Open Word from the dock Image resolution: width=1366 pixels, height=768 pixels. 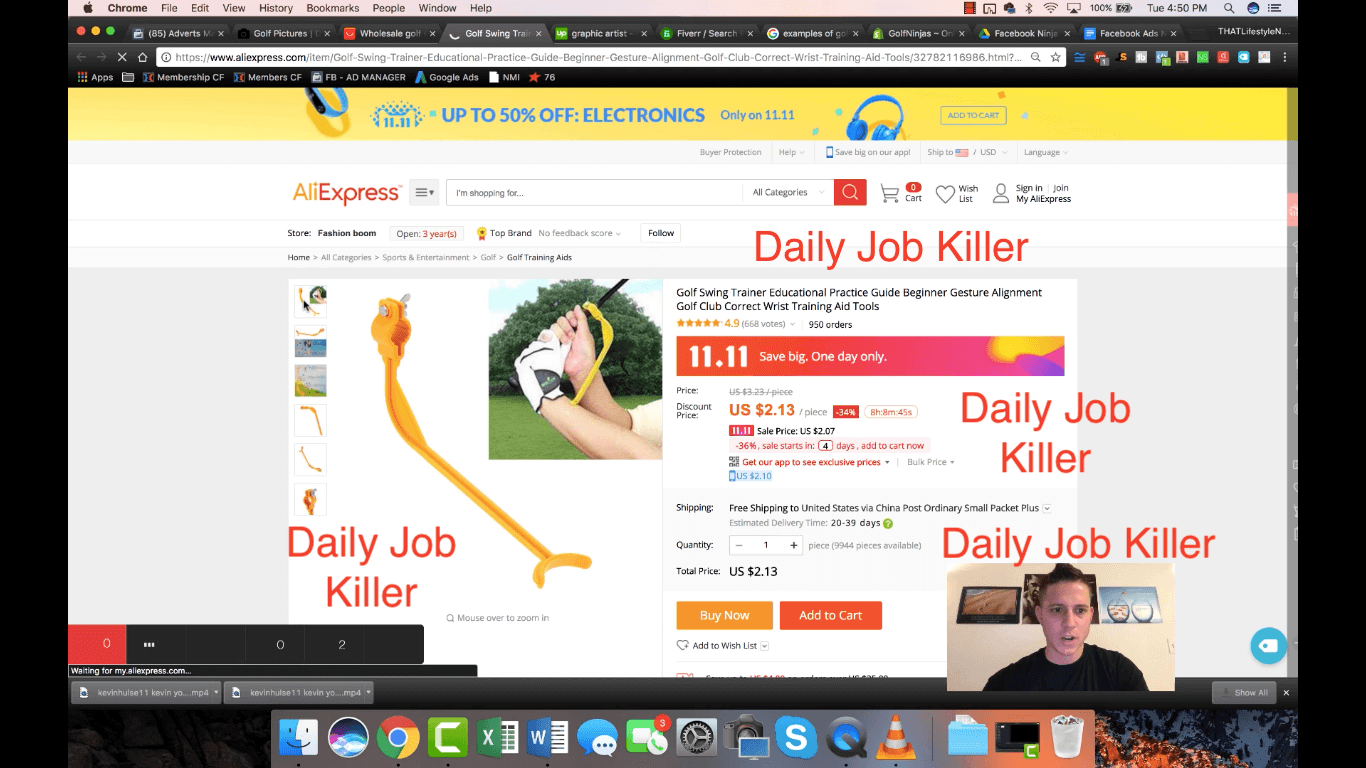548,738
